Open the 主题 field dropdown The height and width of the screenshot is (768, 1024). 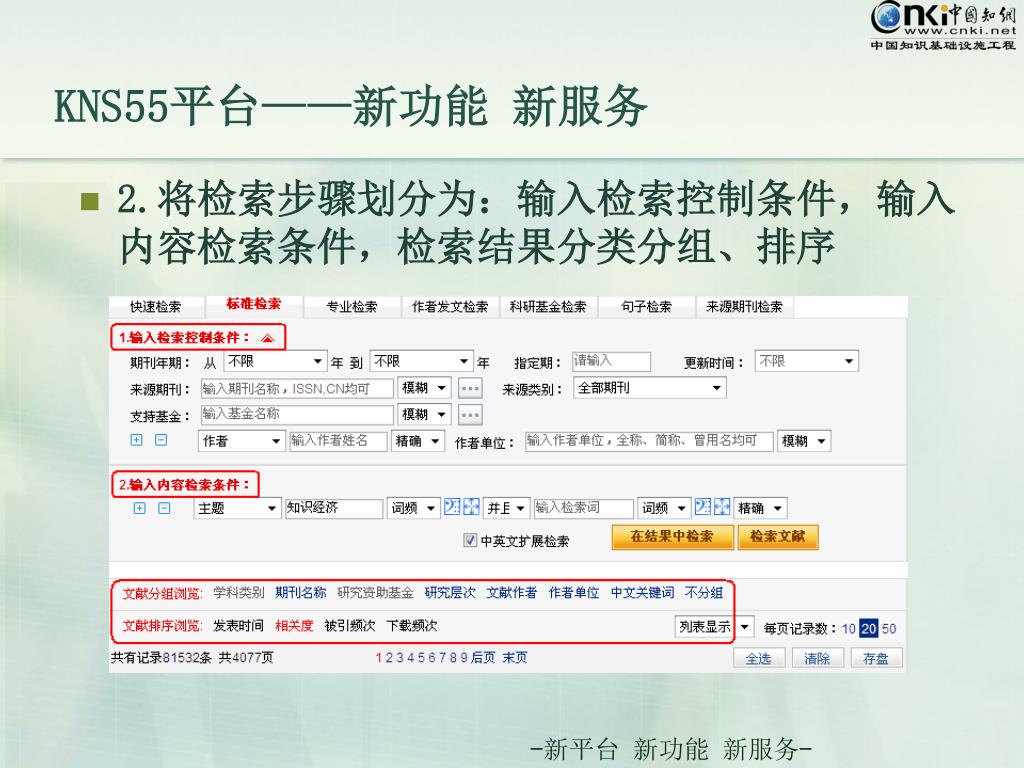click(x=238, y=508)
